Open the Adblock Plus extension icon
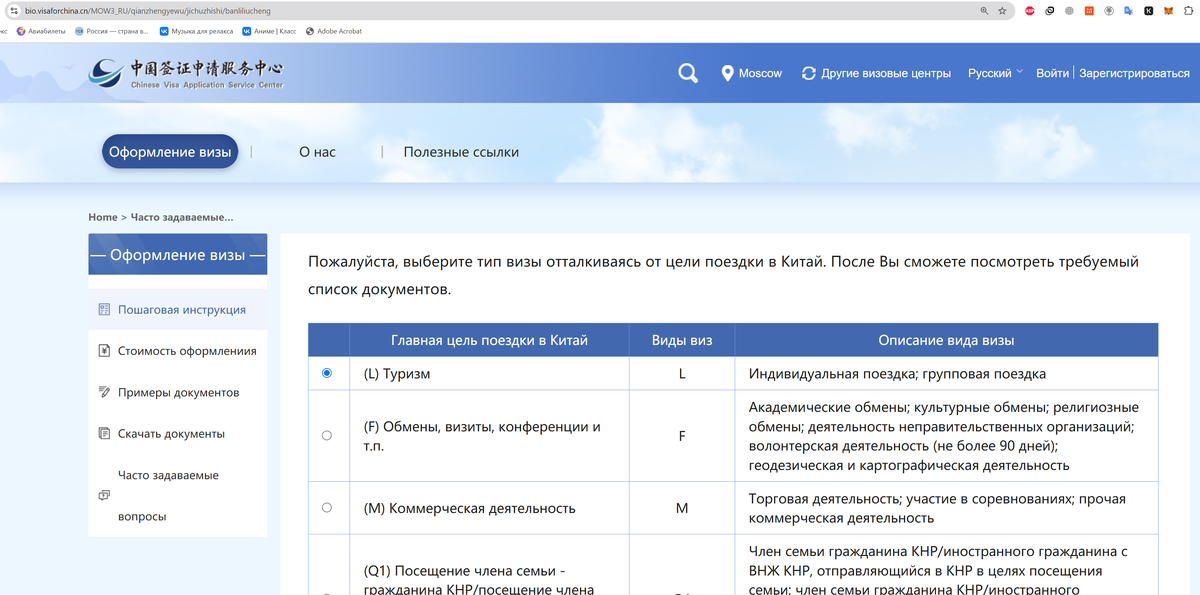 [x=1030, y=11]
